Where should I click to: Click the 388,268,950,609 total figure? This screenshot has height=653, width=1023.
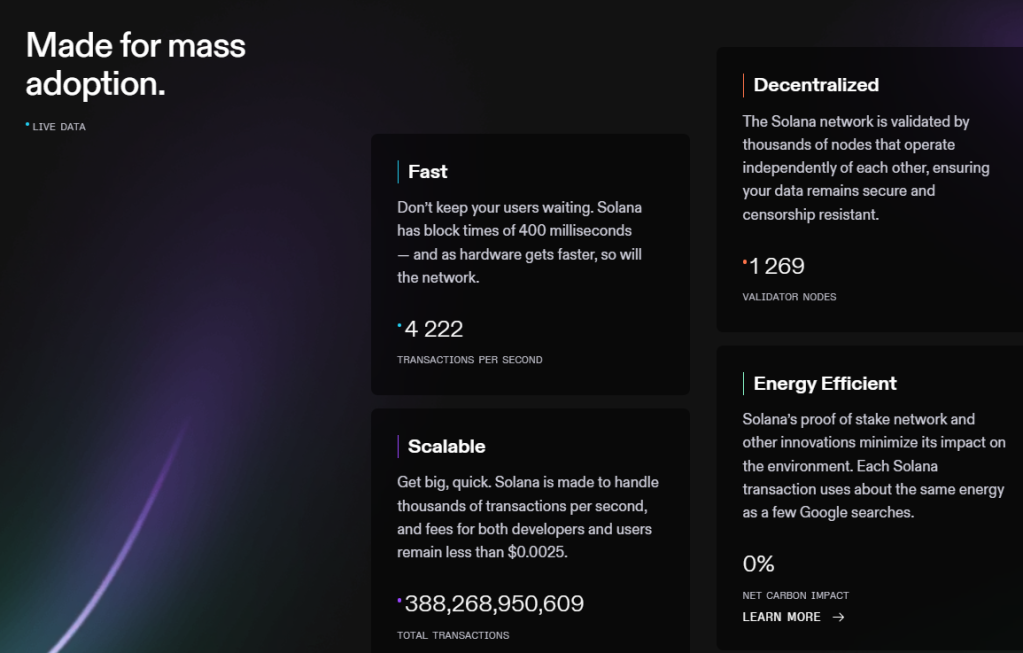click(494, 604)
